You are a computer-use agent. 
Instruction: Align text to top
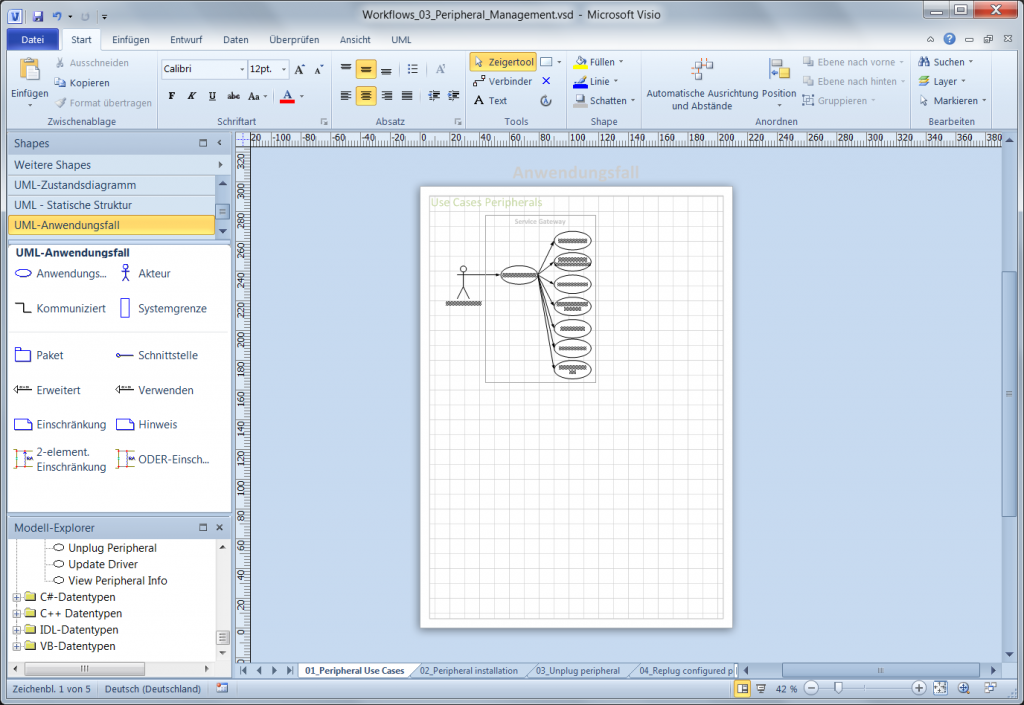[x=346, y=69]
